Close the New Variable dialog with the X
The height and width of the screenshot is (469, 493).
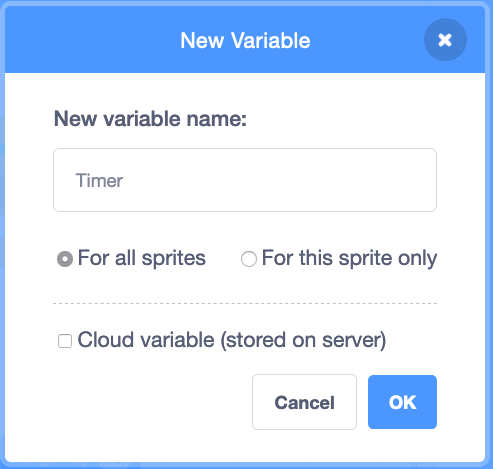tap(445, 40)
